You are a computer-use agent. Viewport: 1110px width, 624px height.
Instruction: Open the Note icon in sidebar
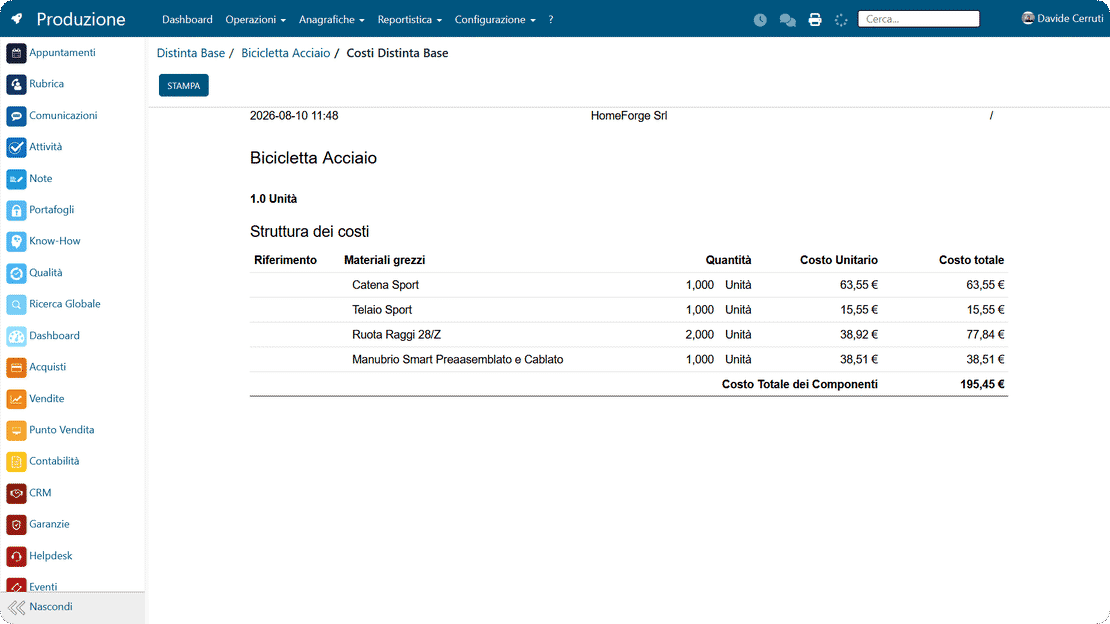tap(16, 179)
